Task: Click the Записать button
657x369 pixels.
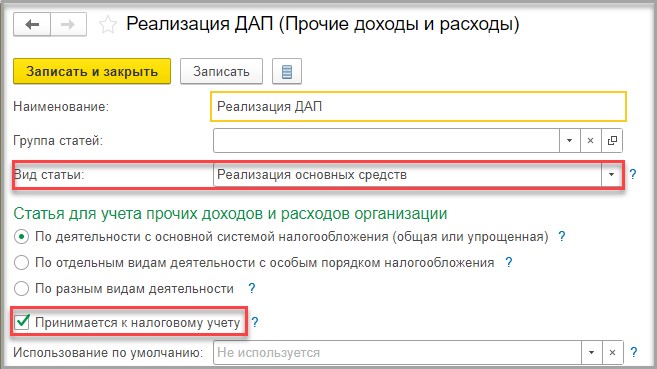Action: pos(221,71)
